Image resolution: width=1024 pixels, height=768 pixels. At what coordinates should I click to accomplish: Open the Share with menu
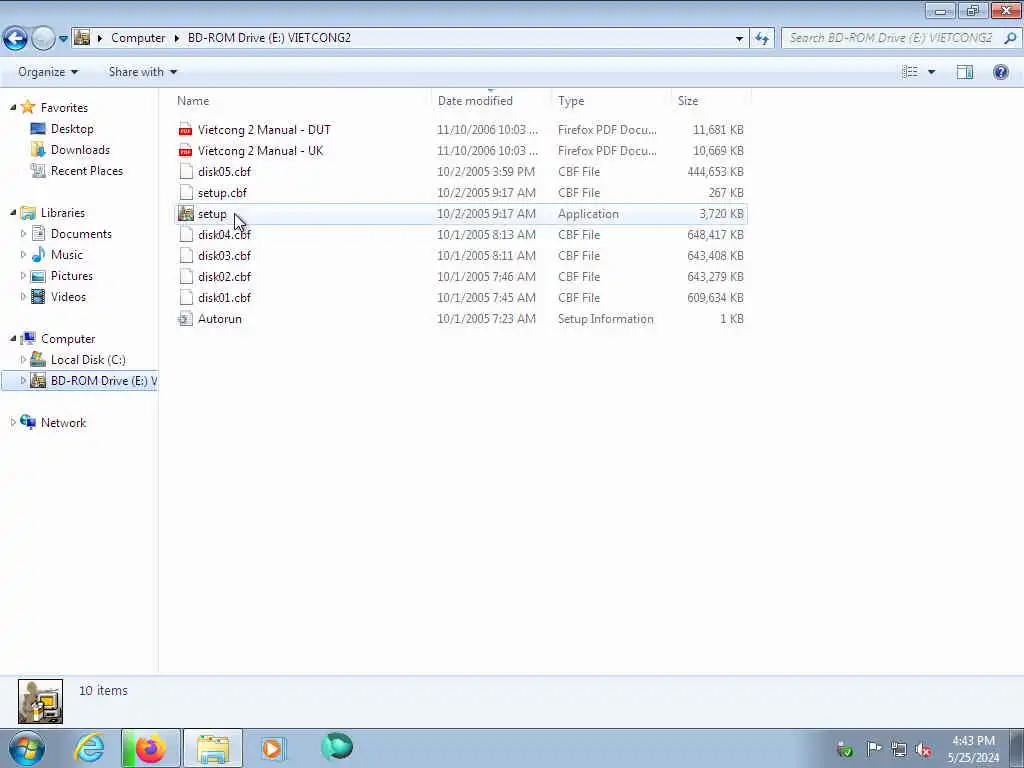tap(142, 72)
